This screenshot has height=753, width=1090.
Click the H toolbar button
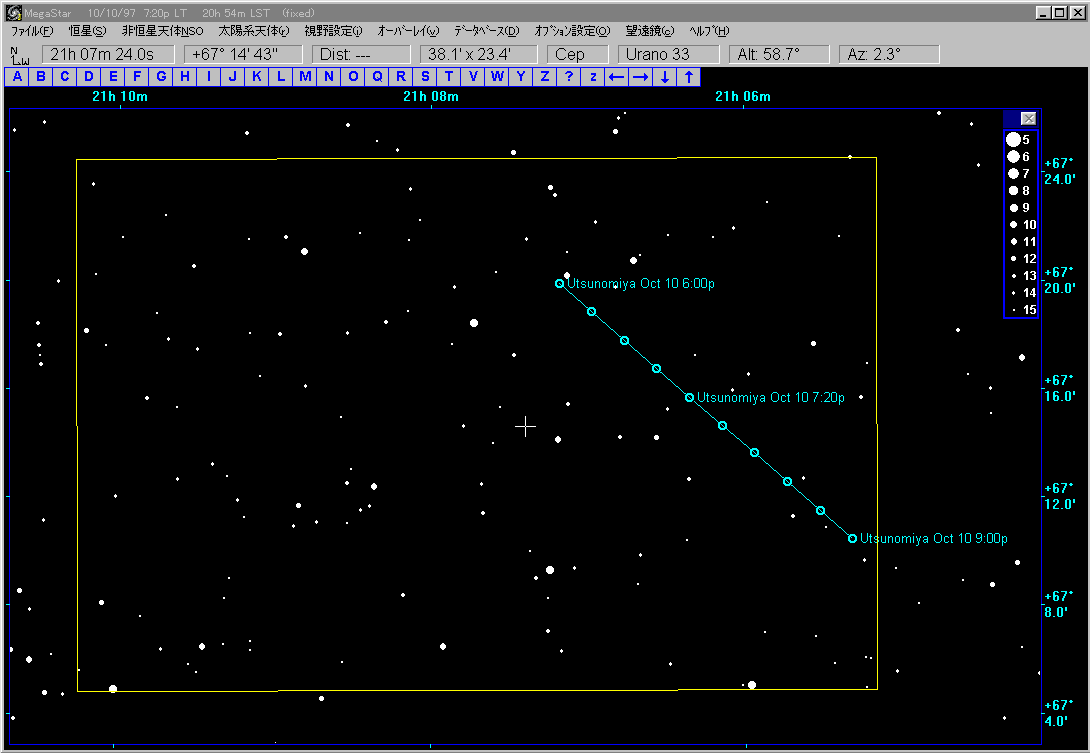point(185,76)
